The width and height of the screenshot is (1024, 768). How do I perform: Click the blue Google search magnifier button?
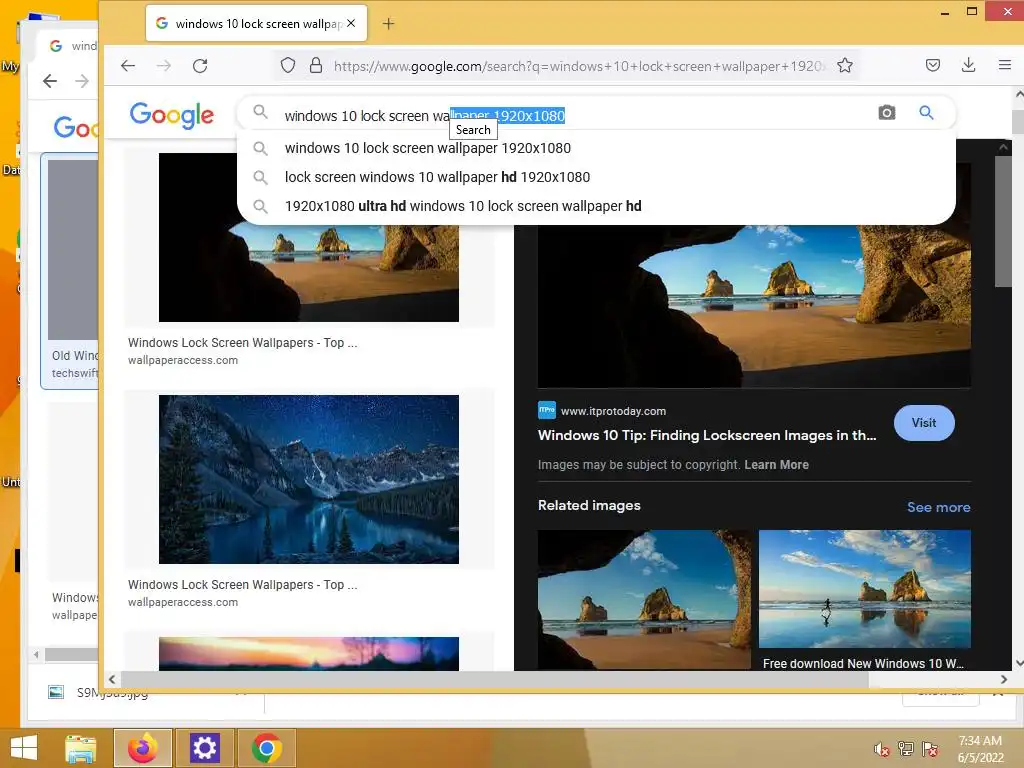(926, 113)
